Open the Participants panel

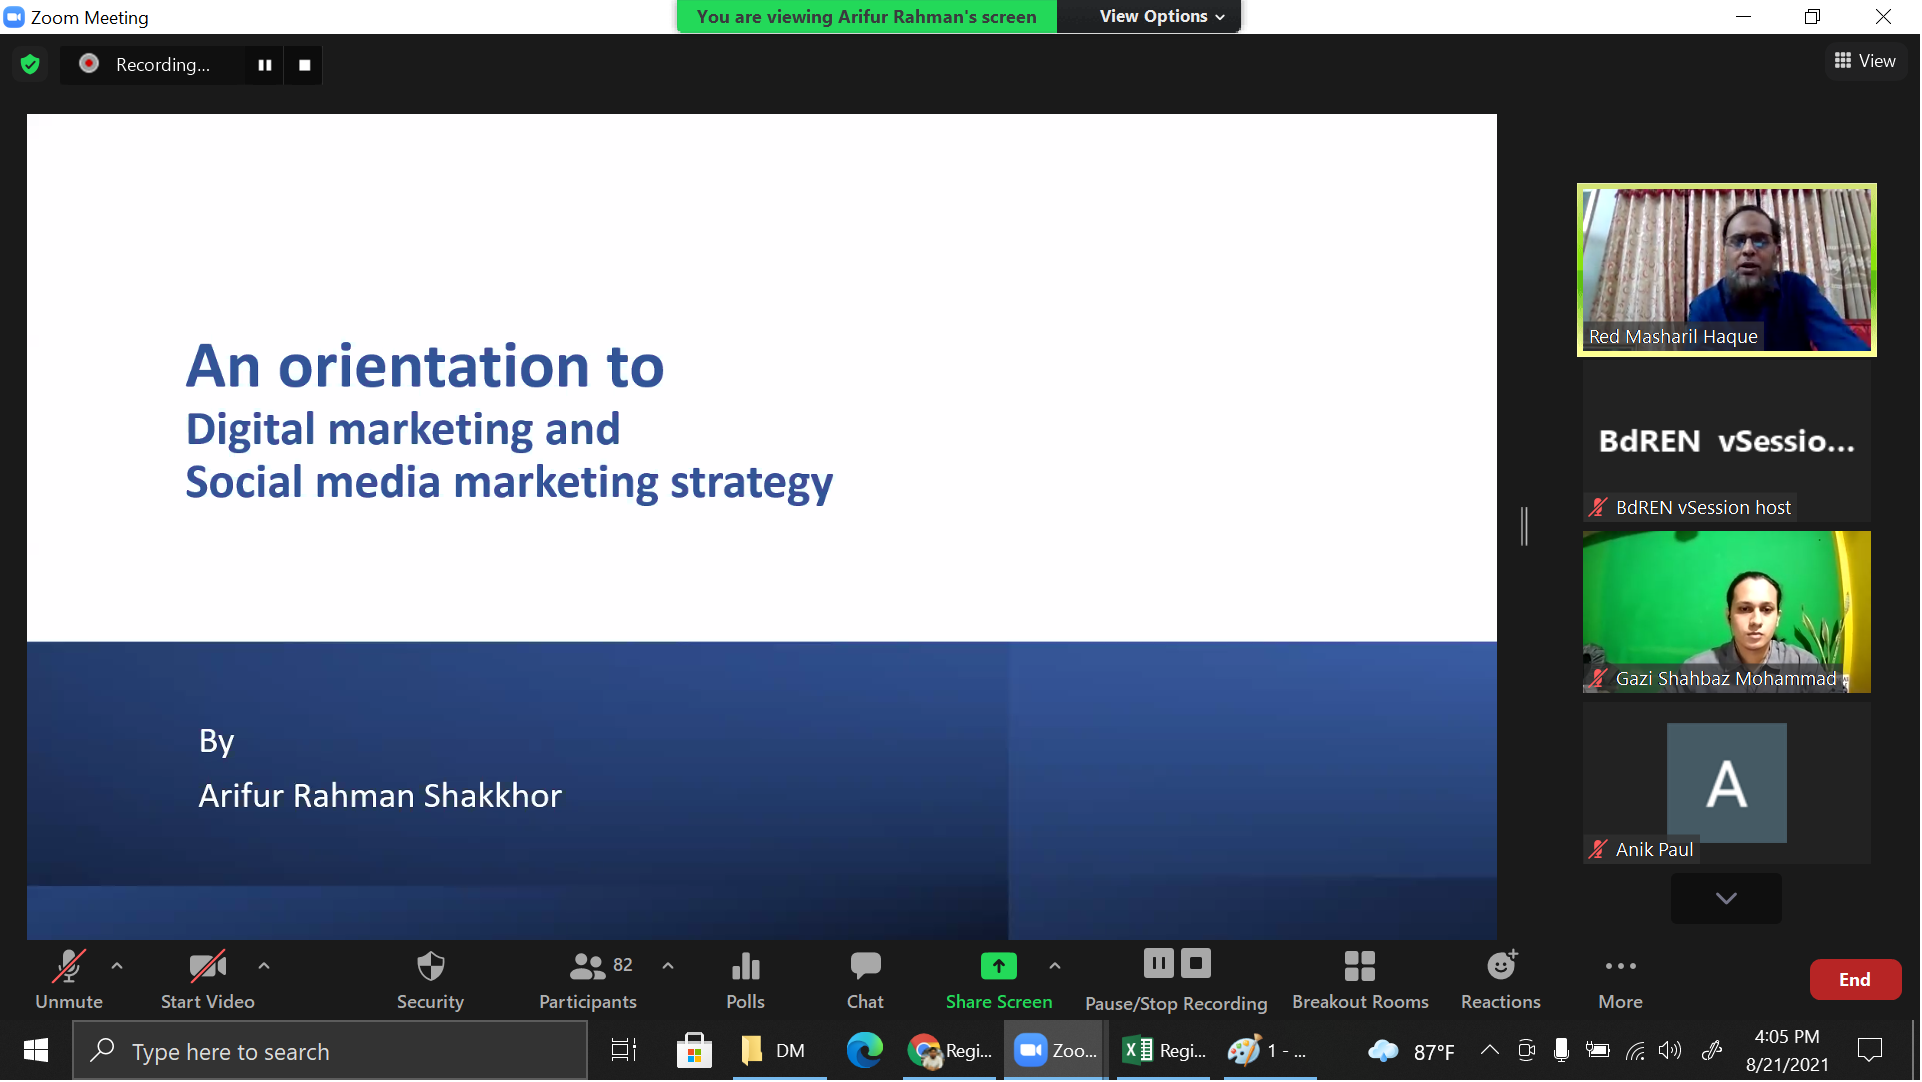588,980
